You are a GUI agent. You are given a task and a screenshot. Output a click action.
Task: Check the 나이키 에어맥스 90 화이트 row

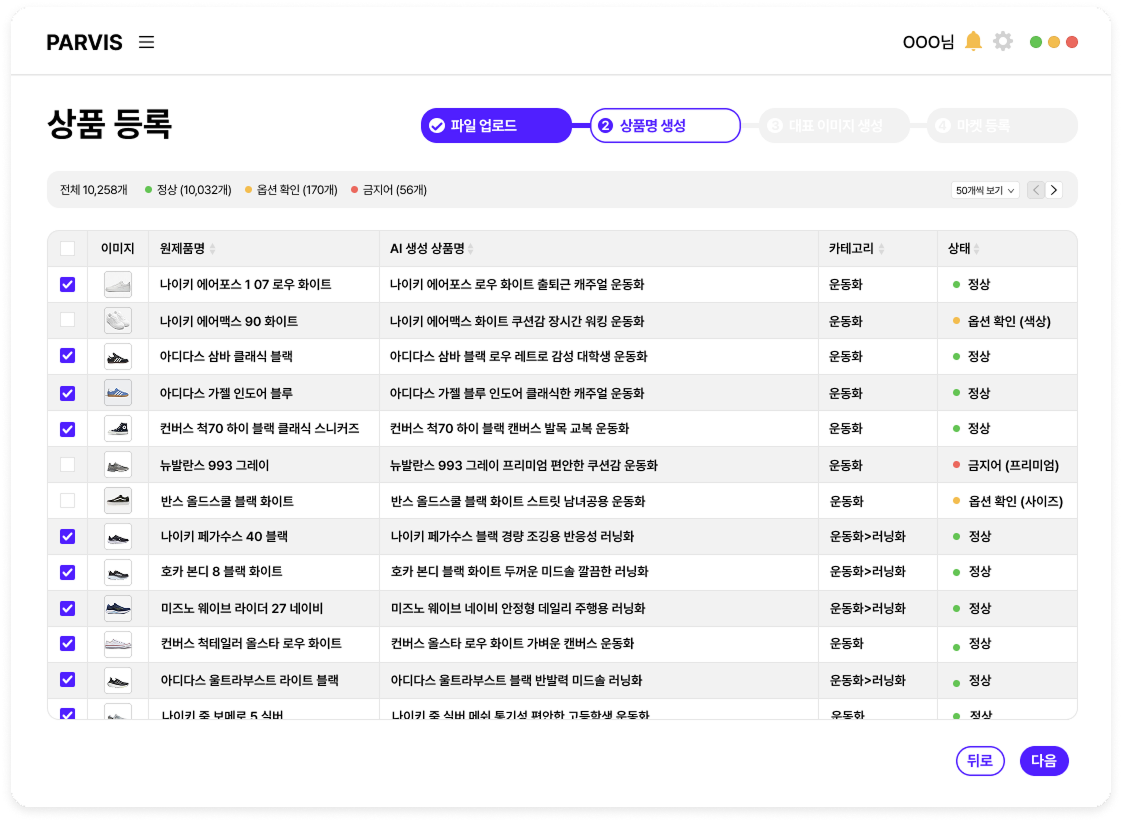(67, 320)
